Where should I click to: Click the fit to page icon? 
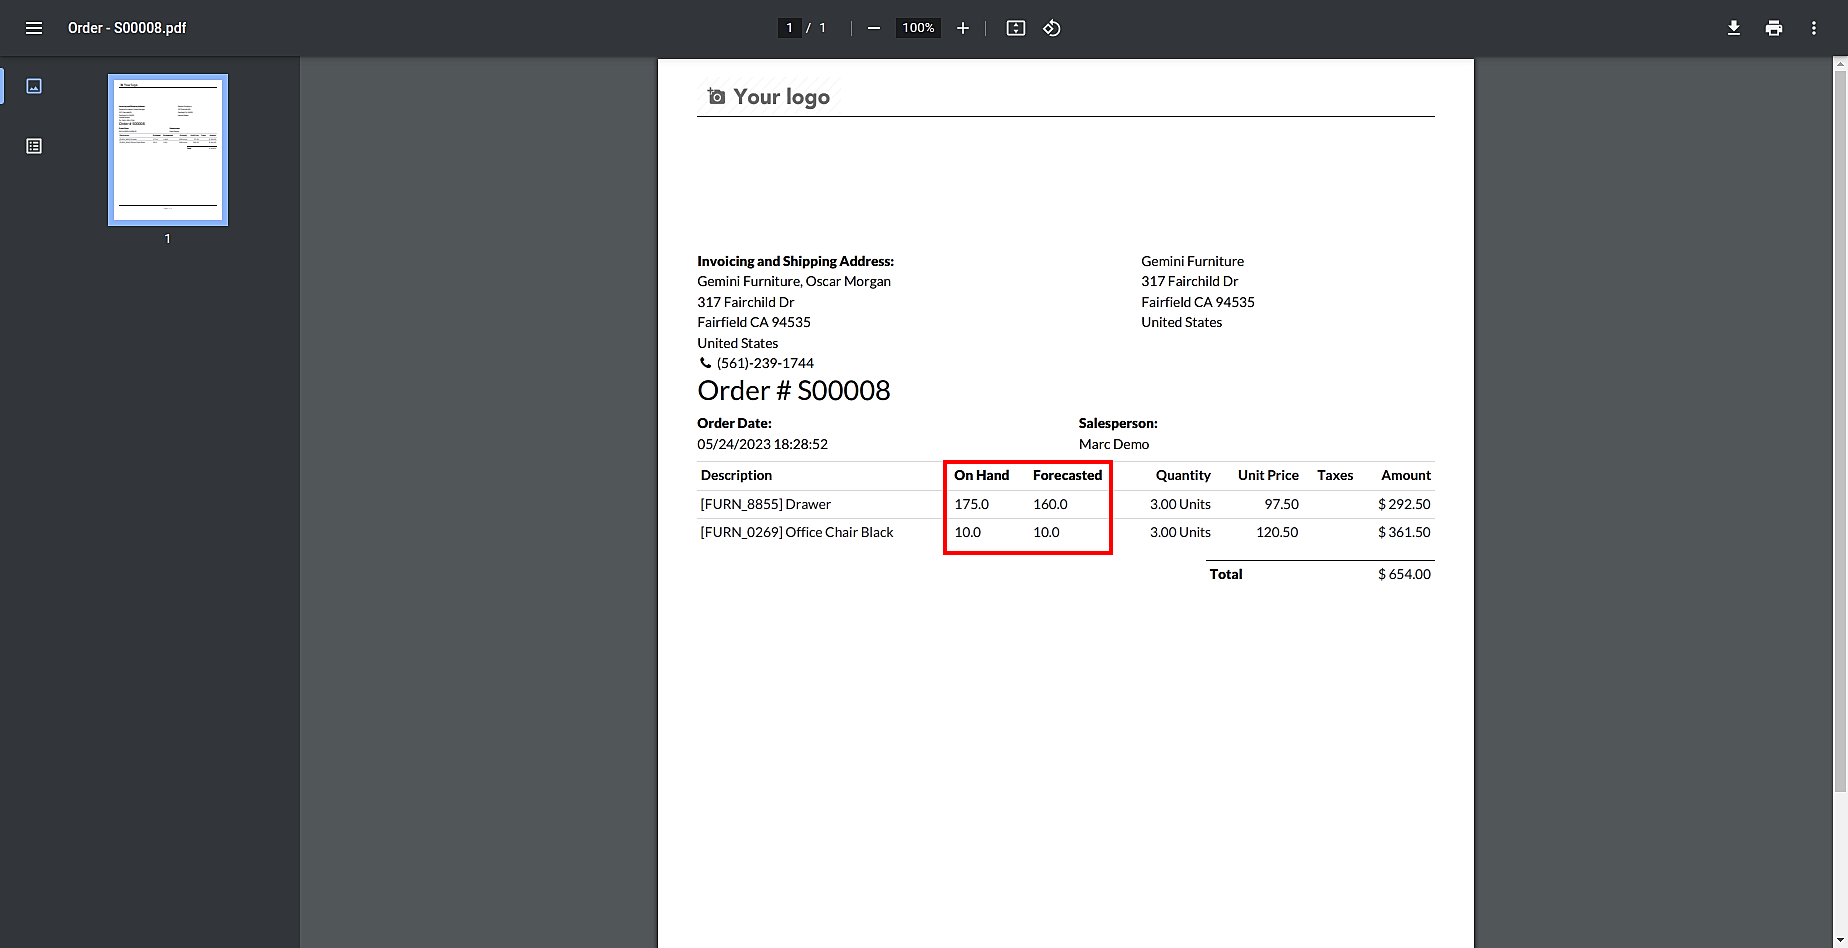[x=1016, y=28]
